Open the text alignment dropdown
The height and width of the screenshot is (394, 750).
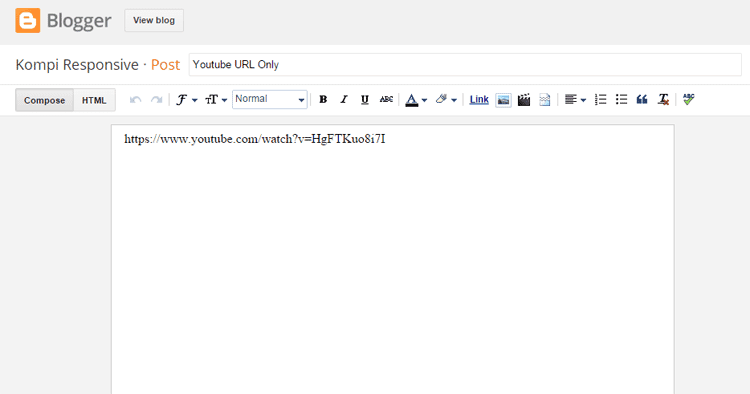click(x=575, y=99)
